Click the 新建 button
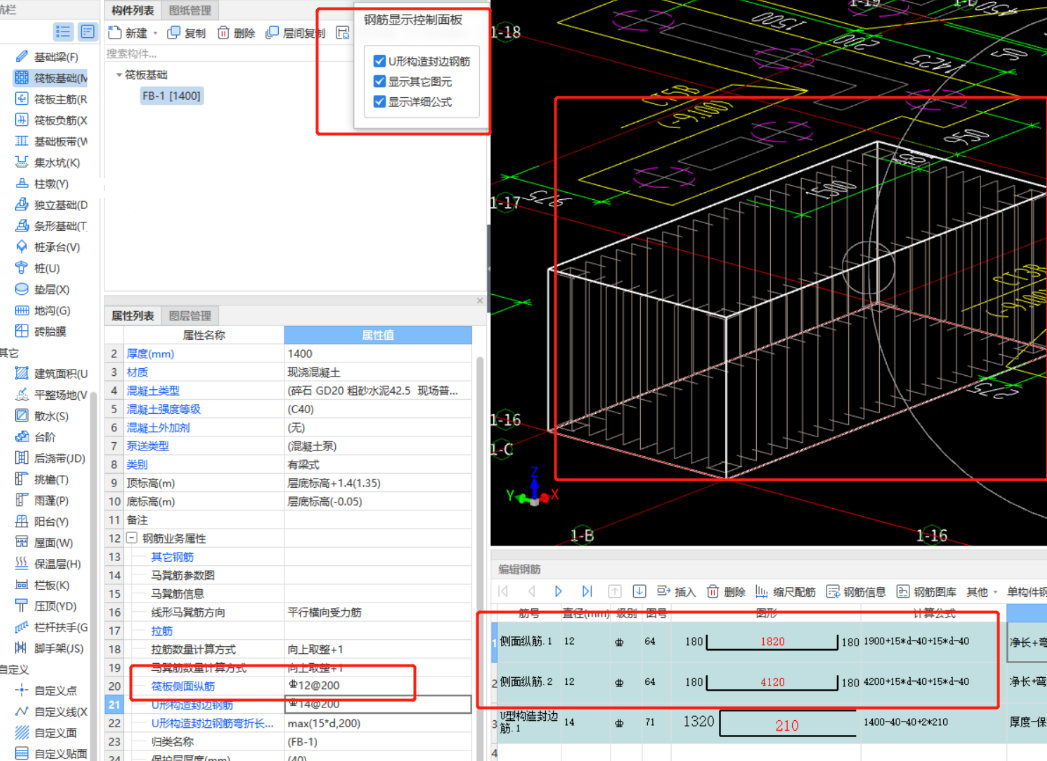Screen dimensions: 1047x761 point(128,33)
